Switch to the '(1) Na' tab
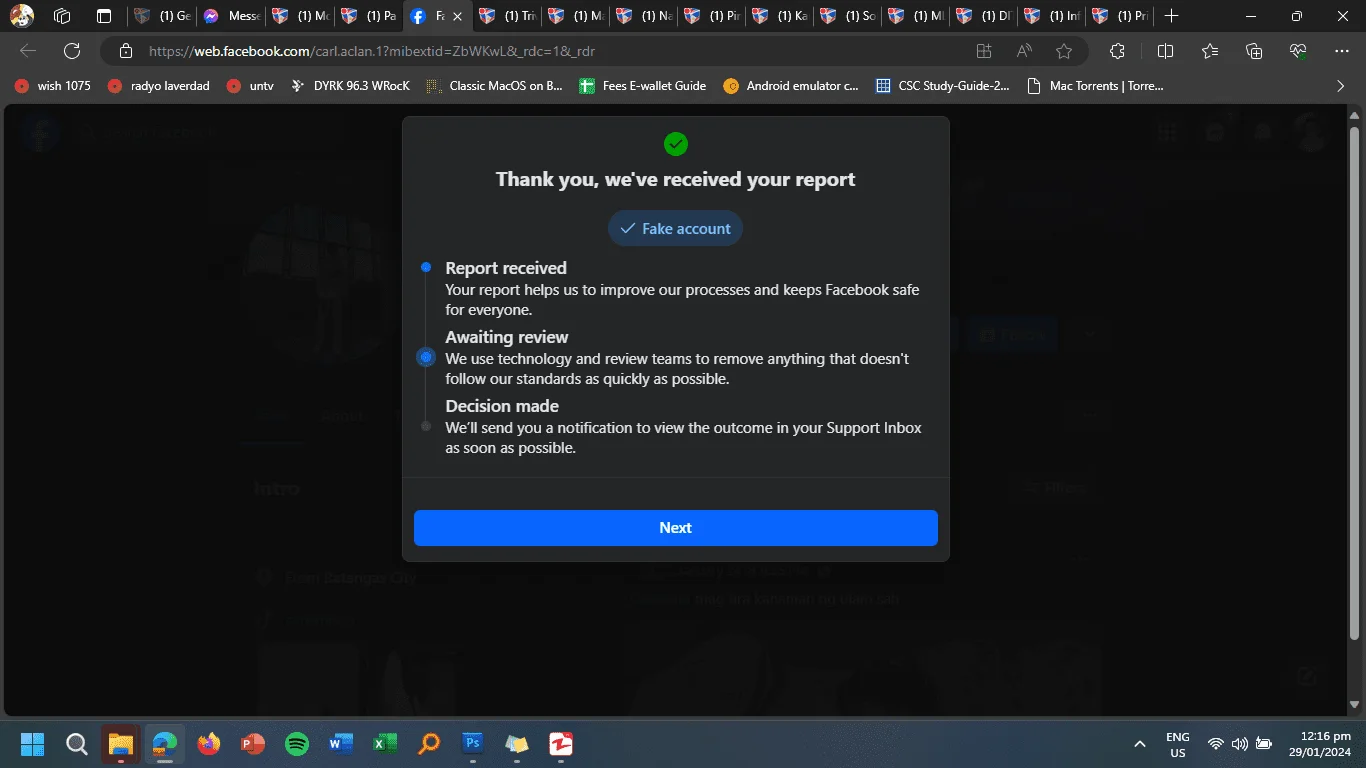The height and width of the screenshot is (768, 1366). pyautogui.click(x=644, y=16)
